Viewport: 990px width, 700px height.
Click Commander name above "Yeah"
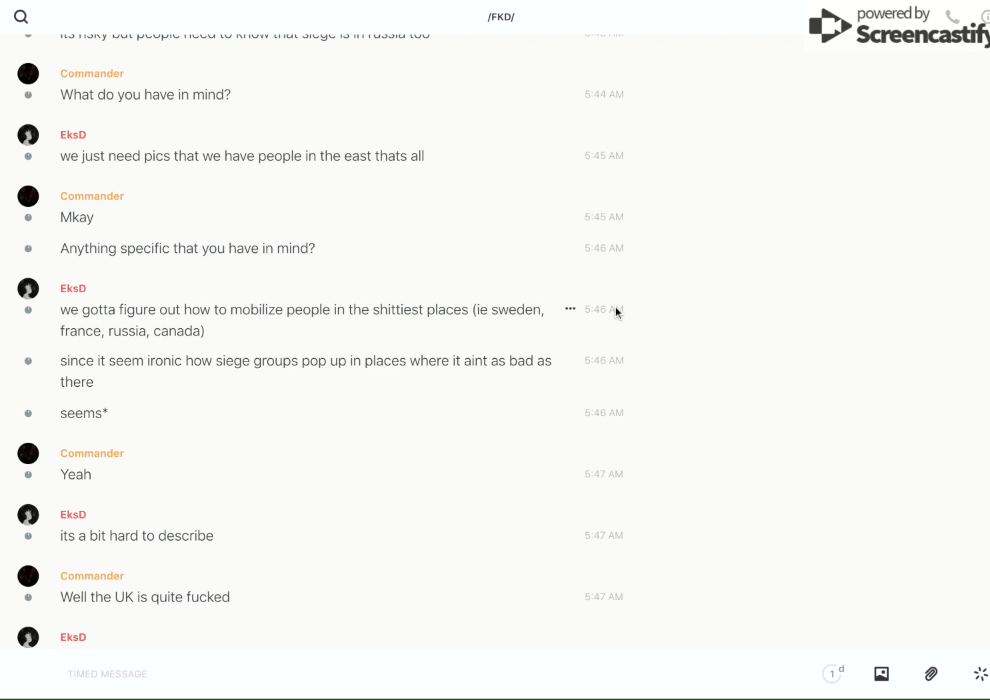tap(92, 454)
